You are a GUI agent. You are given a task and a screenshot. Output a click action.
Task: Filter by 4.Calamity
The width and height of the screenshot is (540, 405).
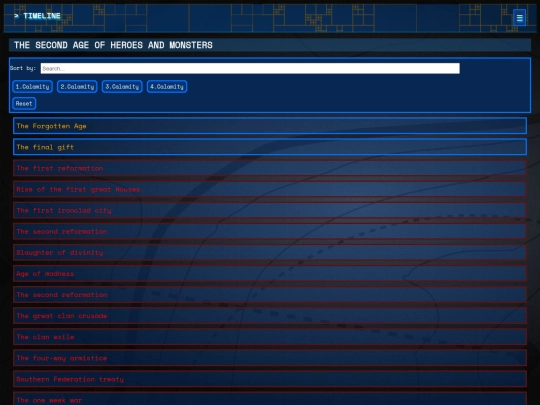click(x=167, y=86)
